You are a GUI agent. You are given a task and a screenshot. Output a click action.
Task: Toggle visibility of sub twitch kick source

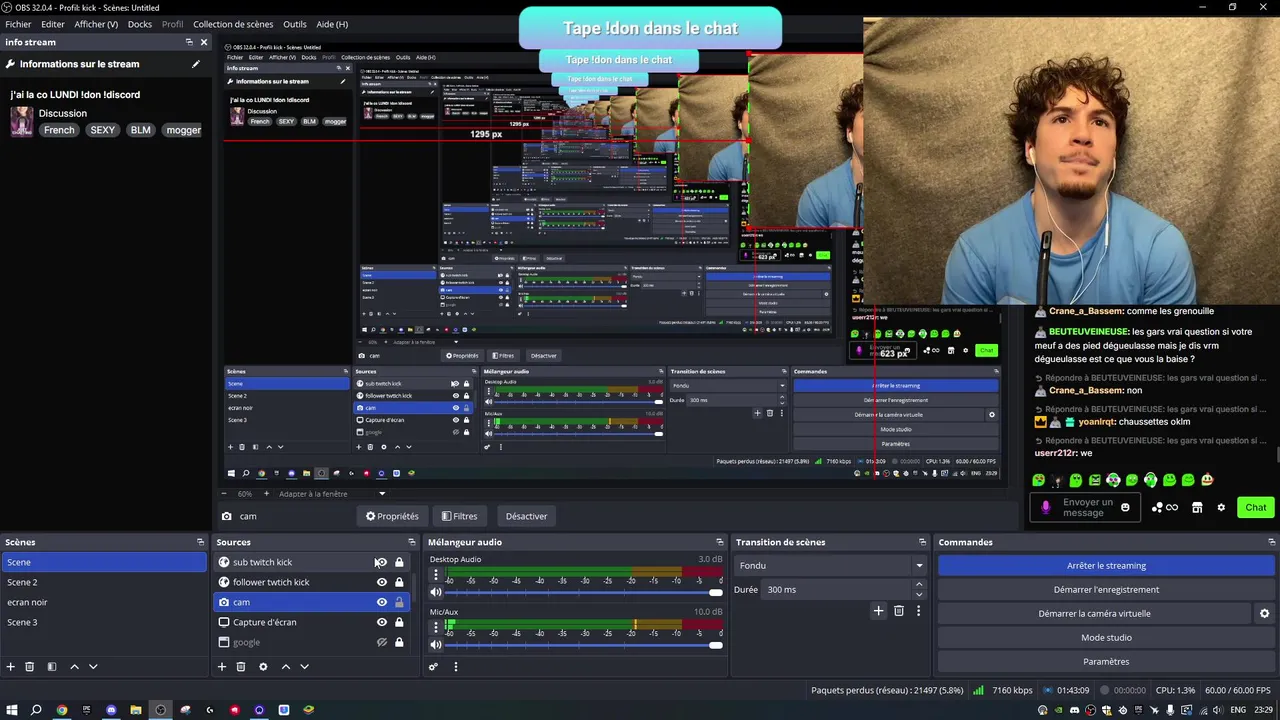(x=381, y=562)
